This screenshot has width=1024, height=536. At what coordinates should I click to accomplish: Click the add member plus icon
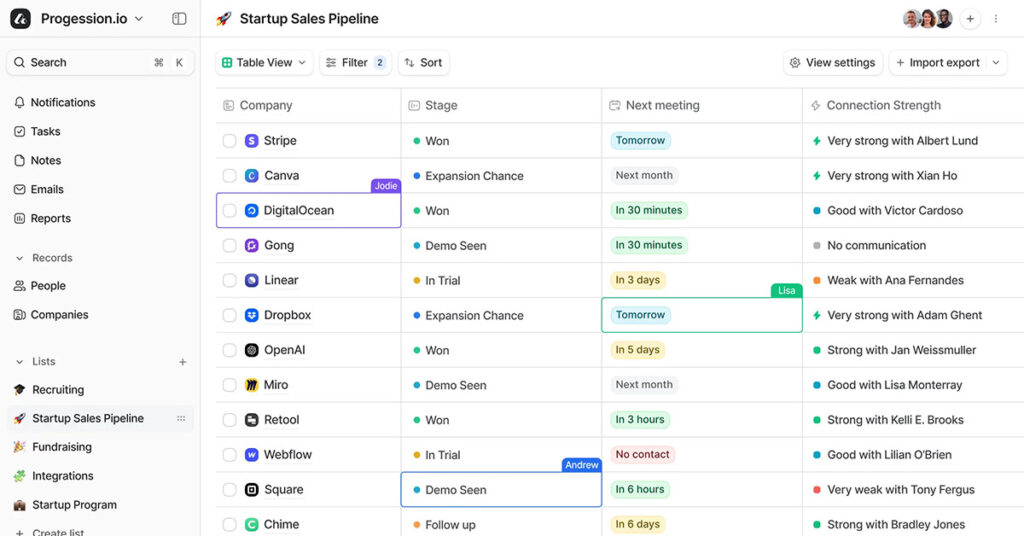coord(970,19)
